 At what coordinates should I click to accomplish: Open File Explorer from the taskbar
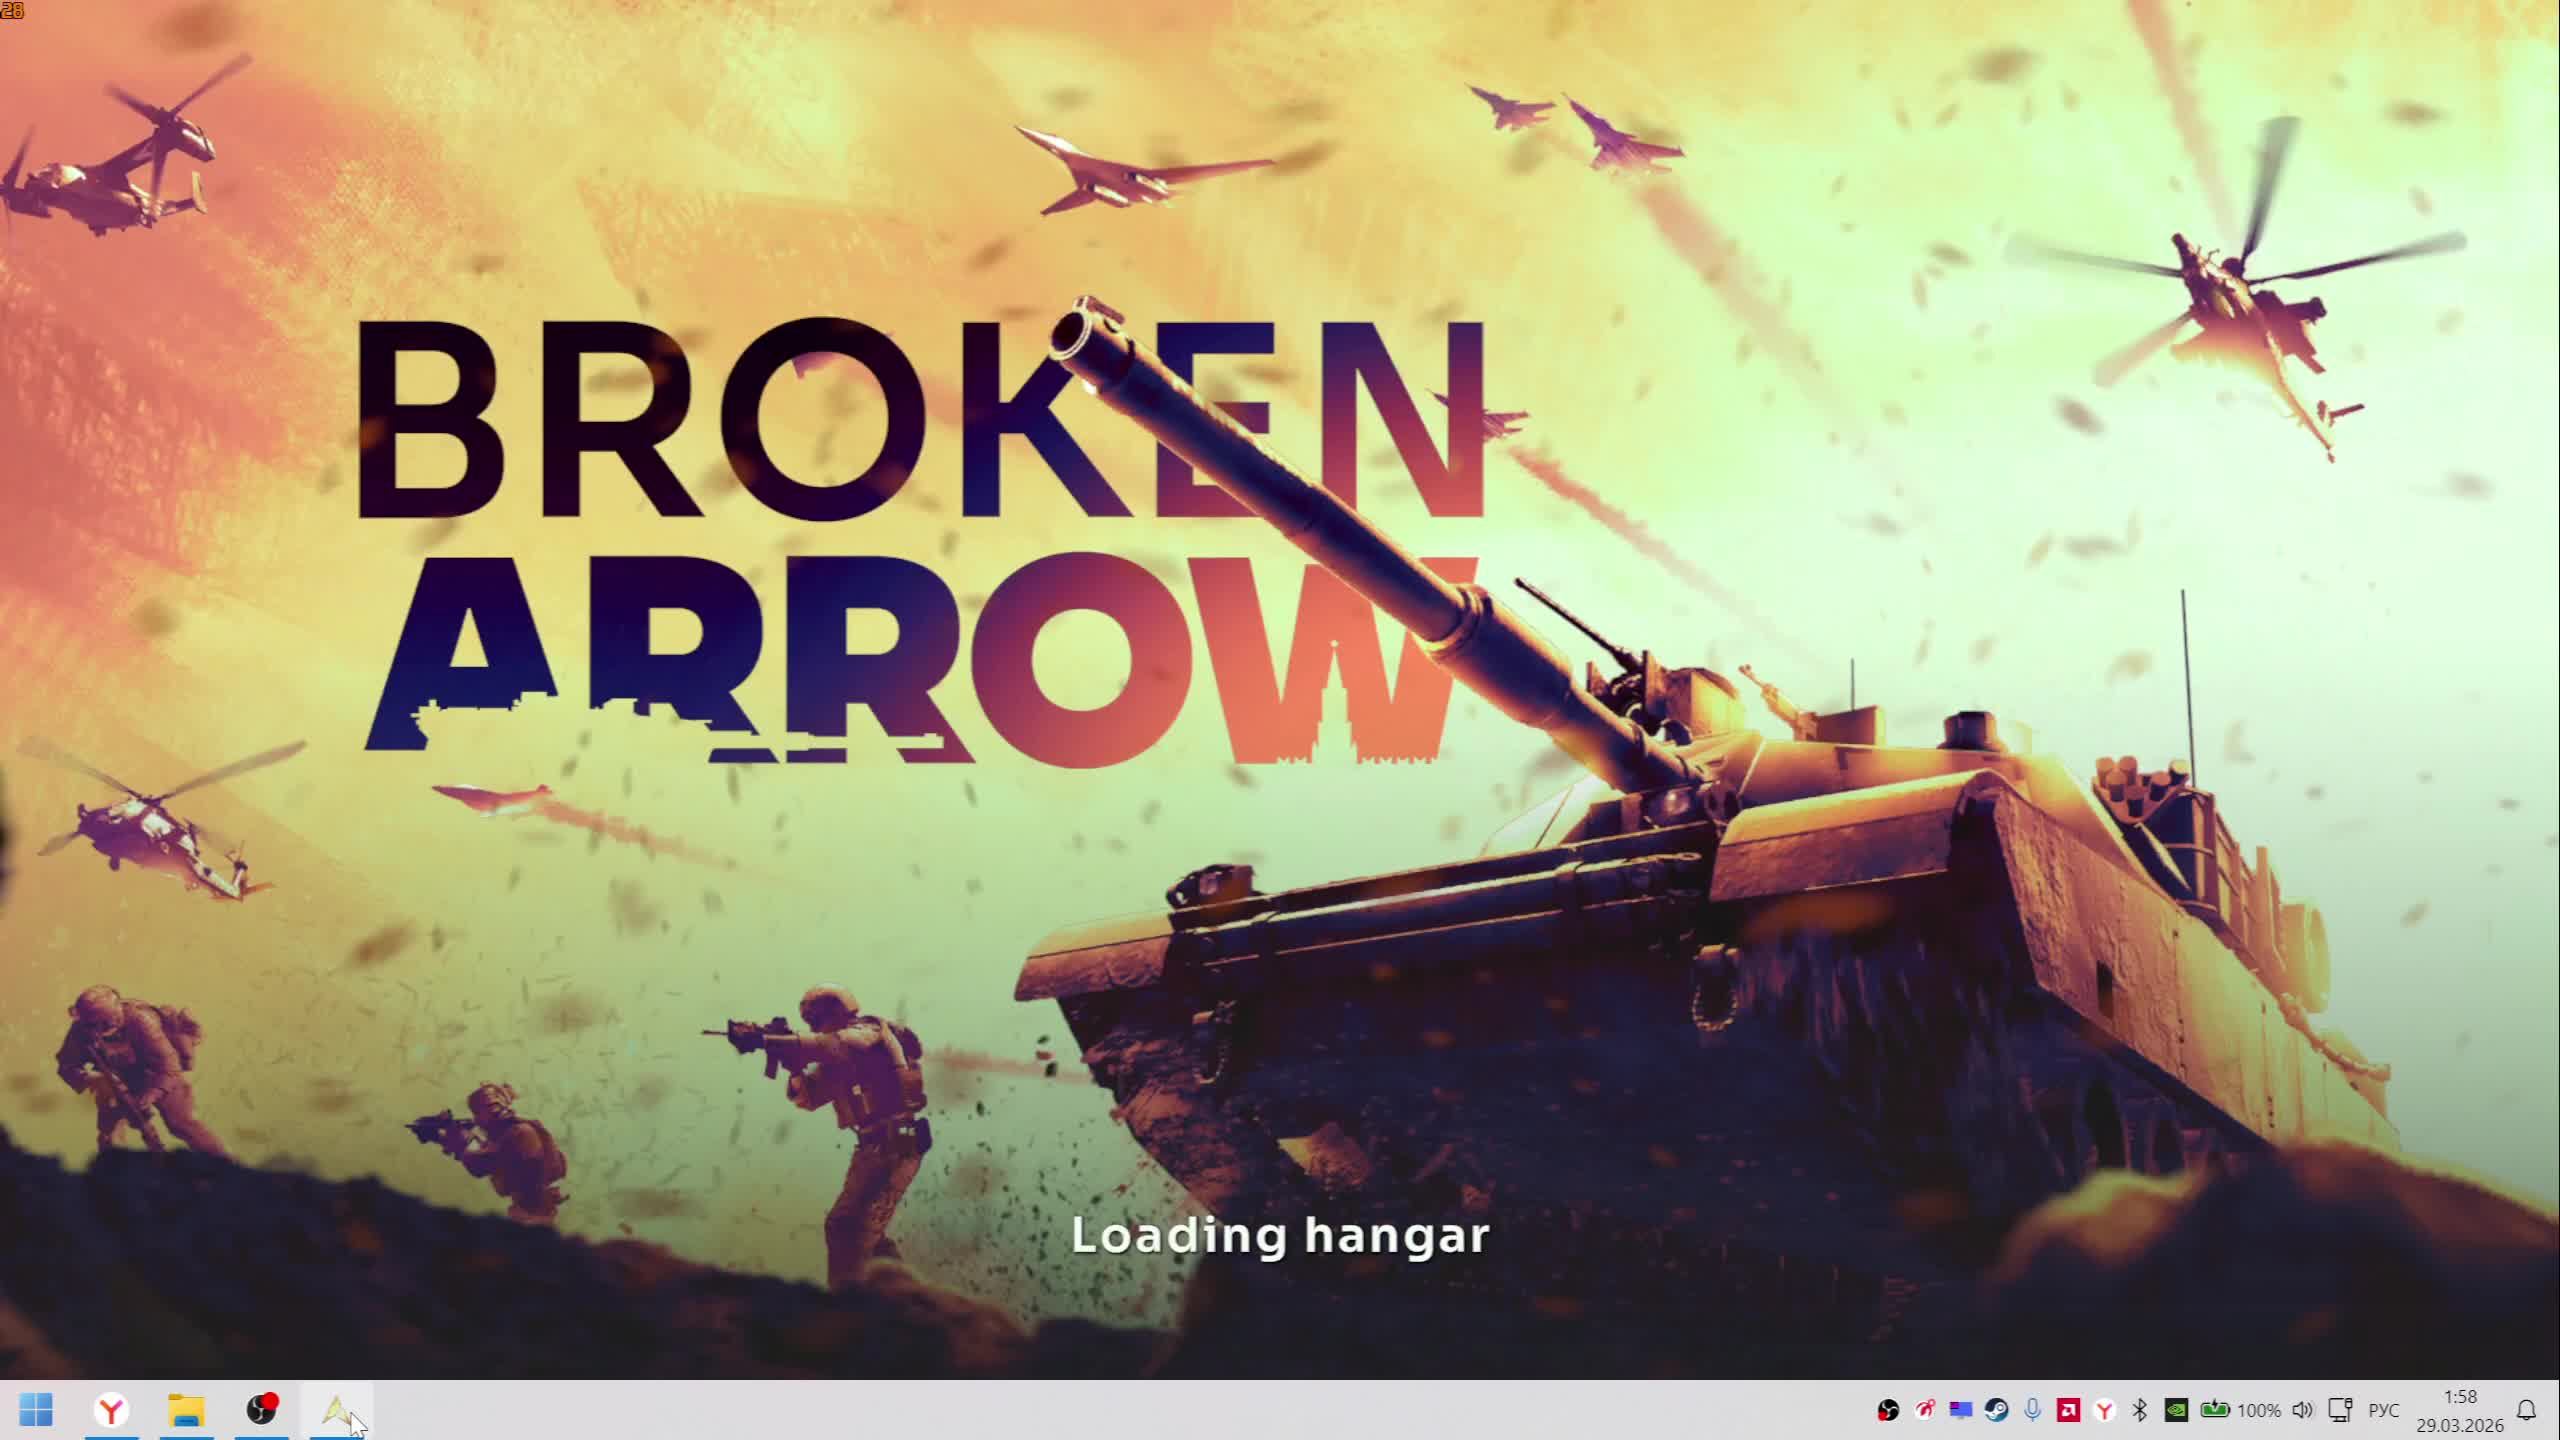click(x=186, y=1410)
